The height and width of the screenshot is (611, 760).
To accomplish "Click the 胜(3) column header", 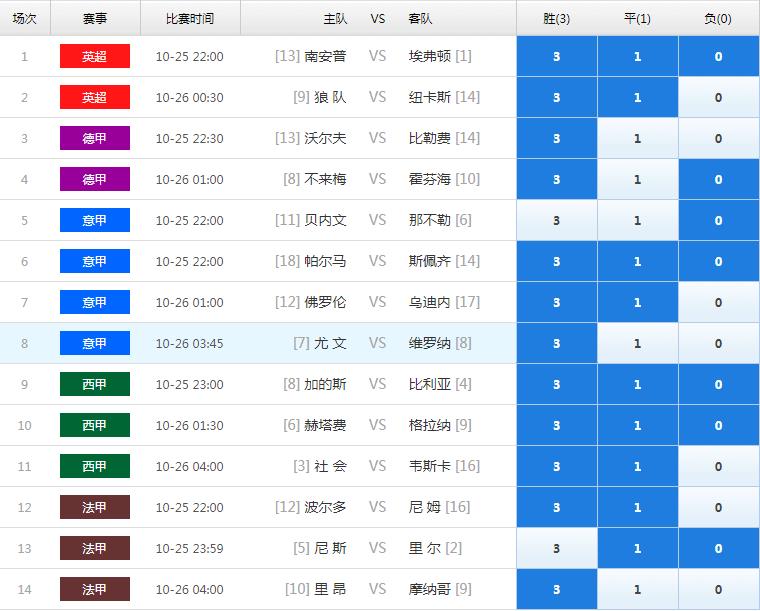I will [x=556, y=18].
